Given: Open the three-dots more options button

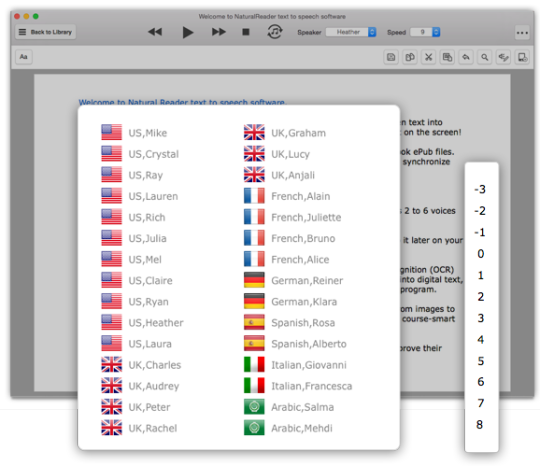Looking at the screenshot, I should pos(522,33).
